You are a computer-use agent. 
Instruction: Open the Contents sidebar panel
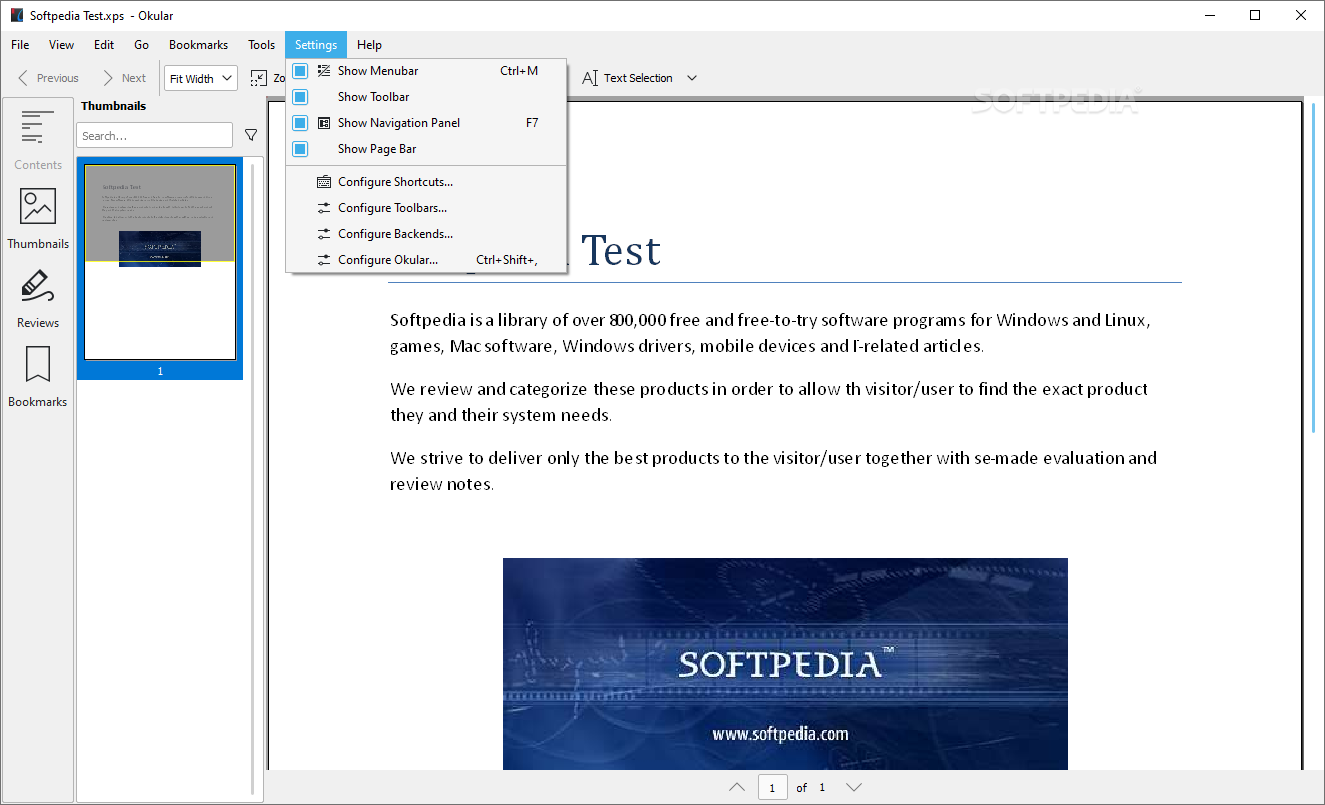[38, 139]
